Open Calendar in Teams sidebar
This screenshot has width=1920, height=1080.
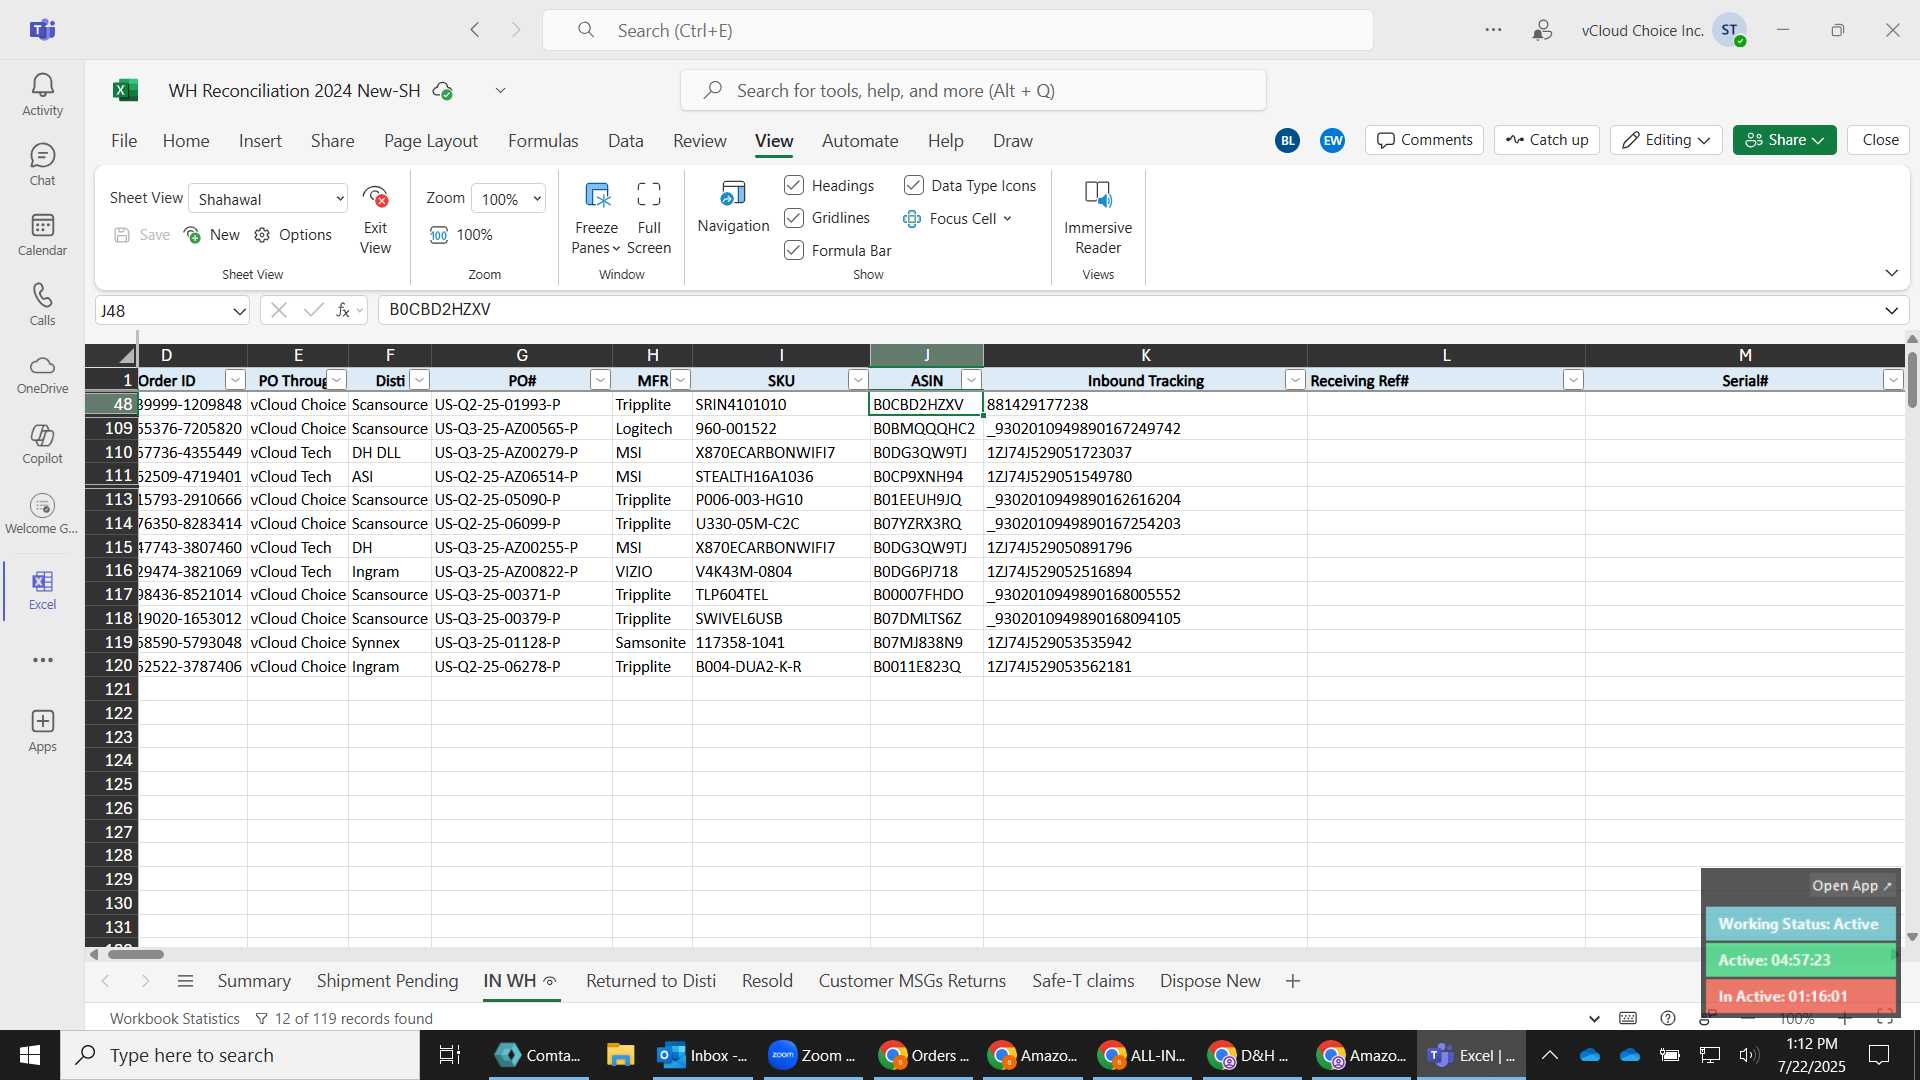click(x=42, y=235)
